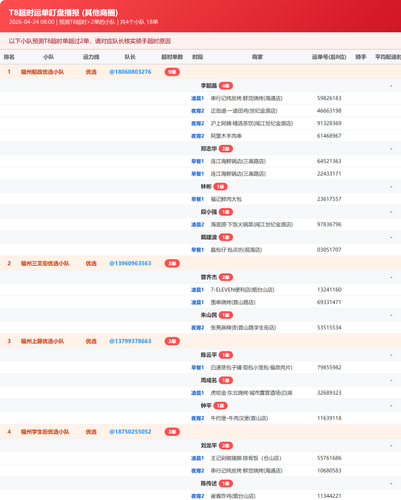Screen dimensions: 401x500
Task: Select the rank 2 team name 福州三叉街优选小队
Action: pyautogui.click(x=45, y=263)
